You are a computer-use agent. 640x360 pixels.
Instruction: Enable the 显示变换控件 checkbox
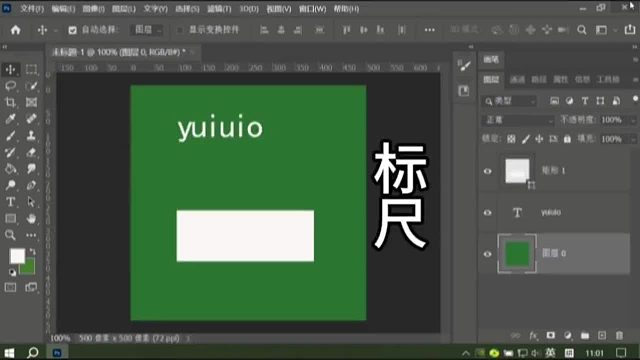pos(180,30)
